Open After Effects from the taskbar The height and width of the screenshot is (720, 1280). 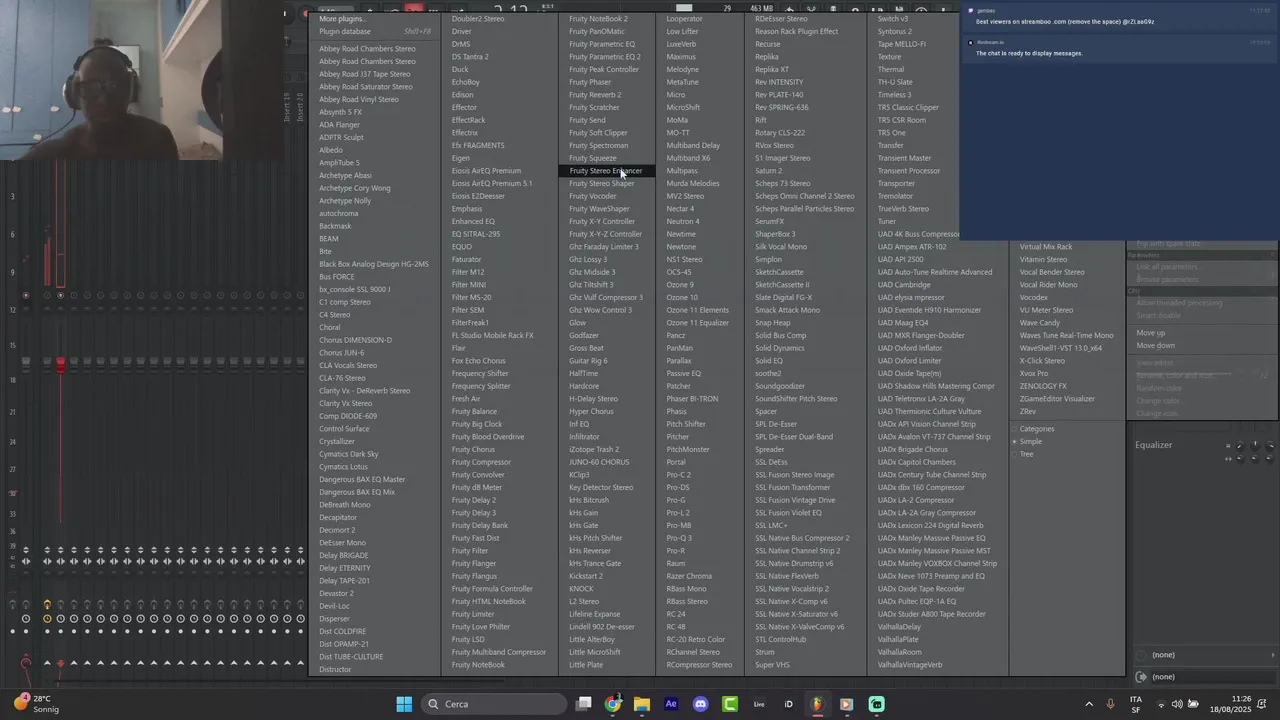click(x=671, y=704)
